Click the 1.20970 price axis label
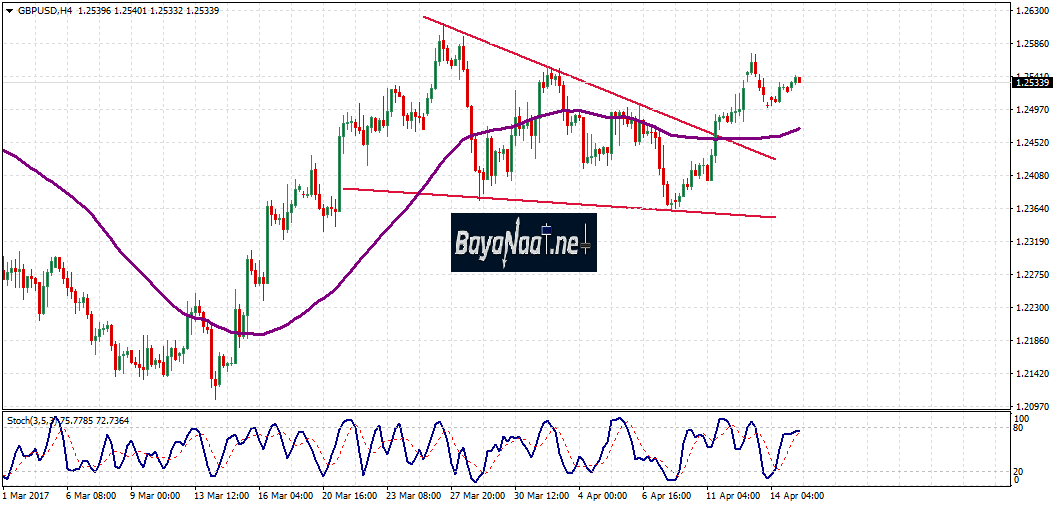This screenshot has width=1053, height=507. pos(1030,407)
